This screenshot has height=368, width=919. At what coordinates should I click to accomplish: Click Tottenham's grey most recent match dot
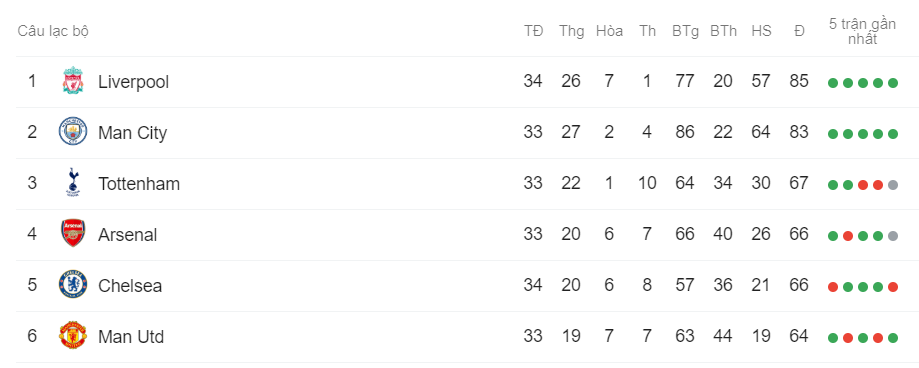pyautogui.click(x=893, y=185)
